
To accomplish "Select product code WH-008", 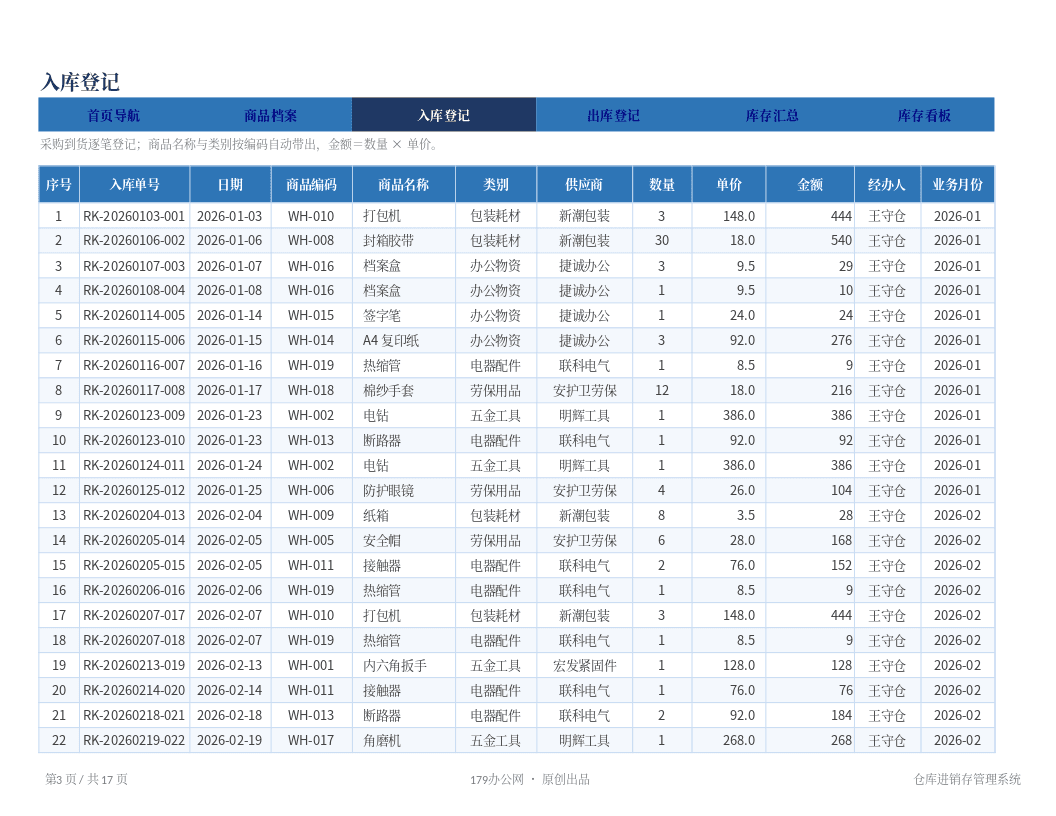I will pyautogui.click(x=311, y=240).
